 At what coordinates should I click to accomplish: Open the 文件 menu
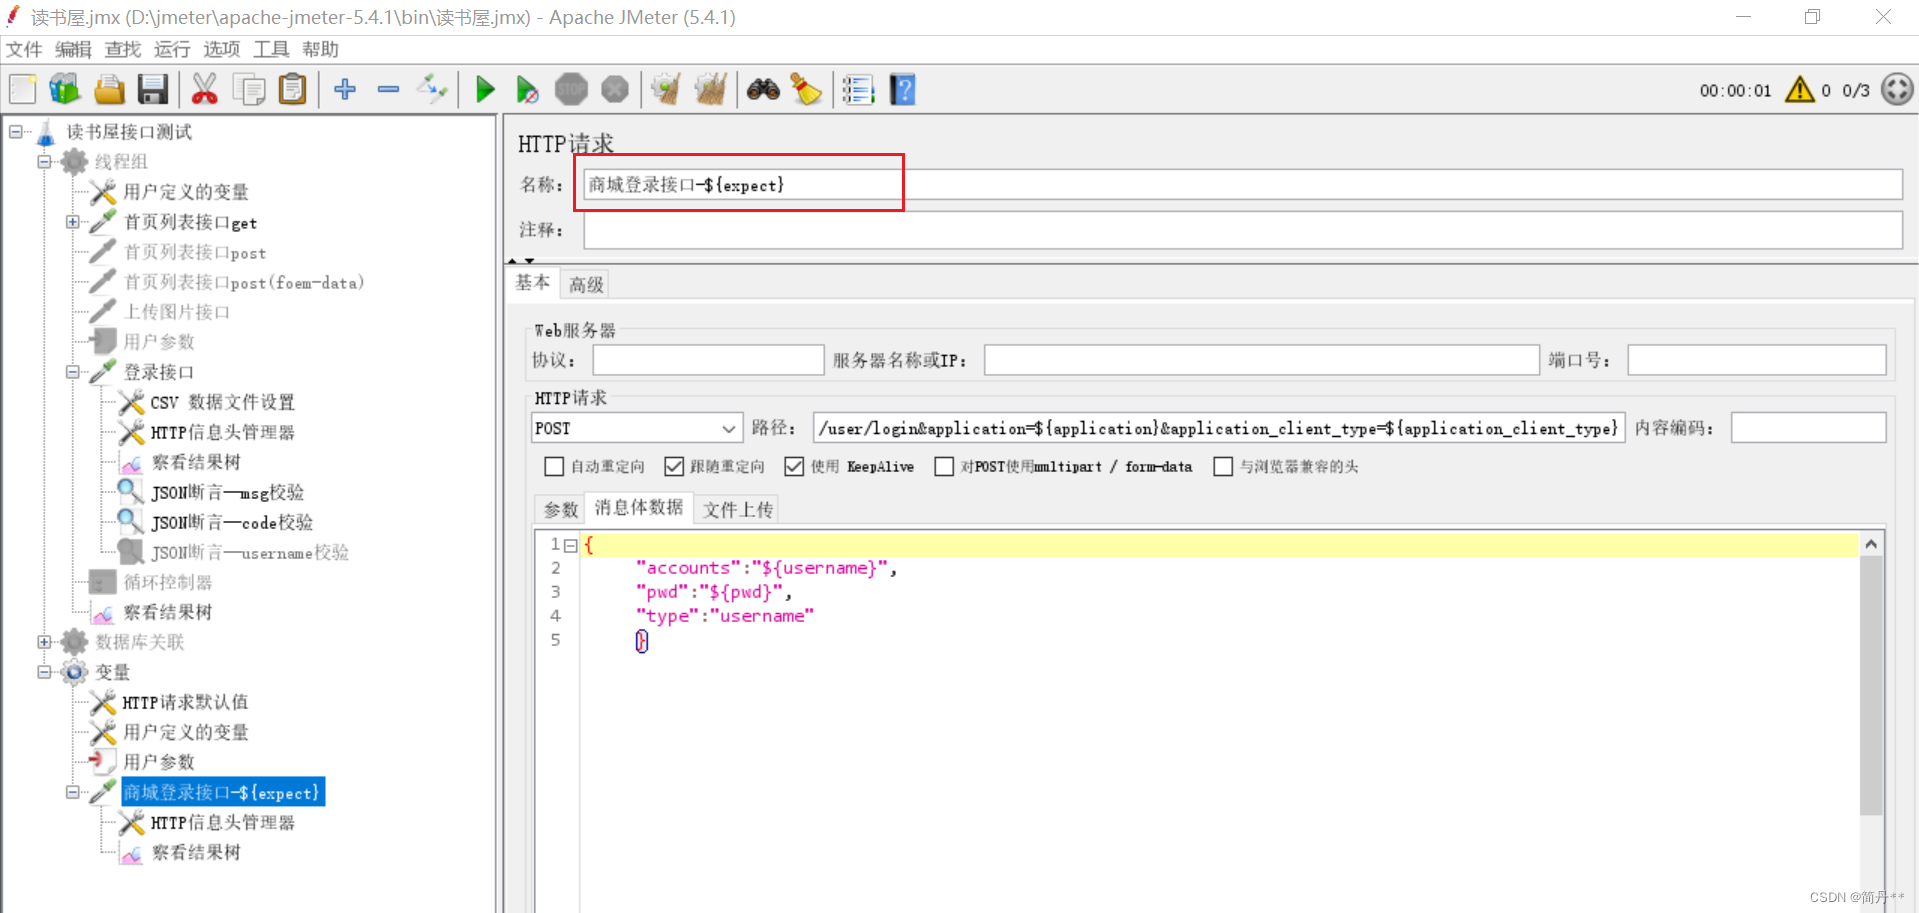[x=24, y=49]
